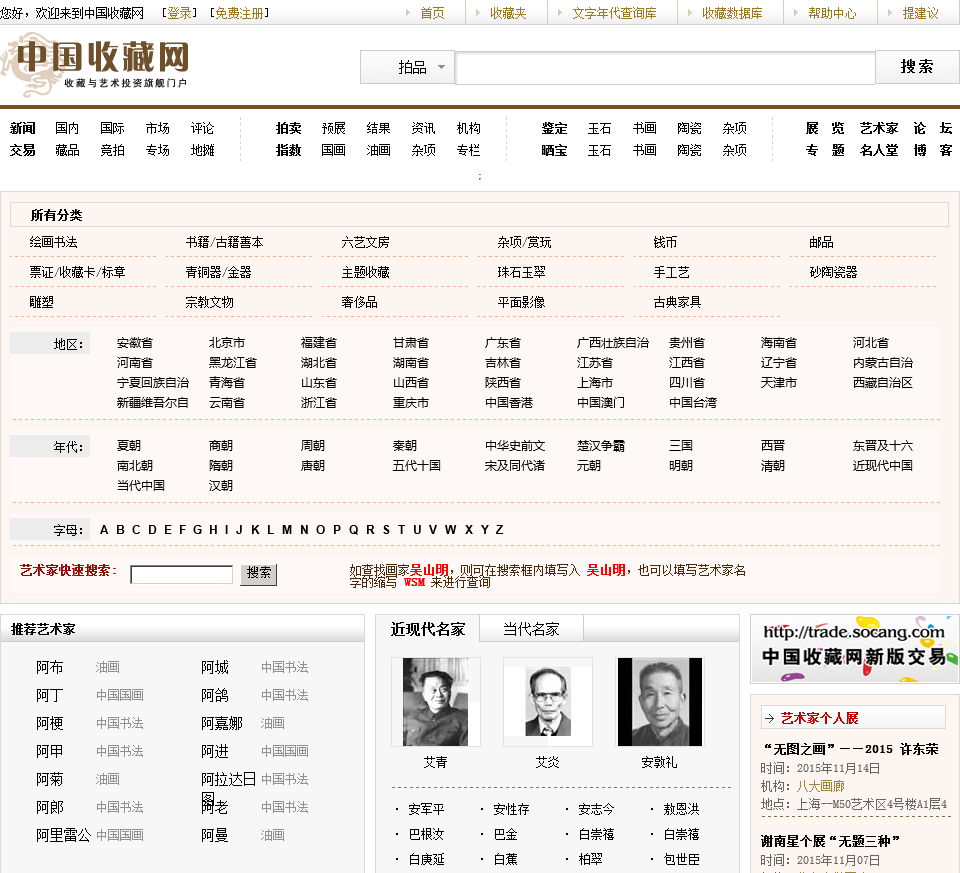Open the 名人堂 navigation link

879,151
